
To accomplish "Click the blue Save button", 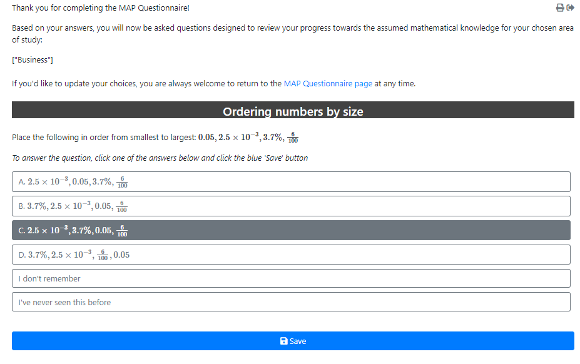I will pyautogui.click(x=293, y=341).
